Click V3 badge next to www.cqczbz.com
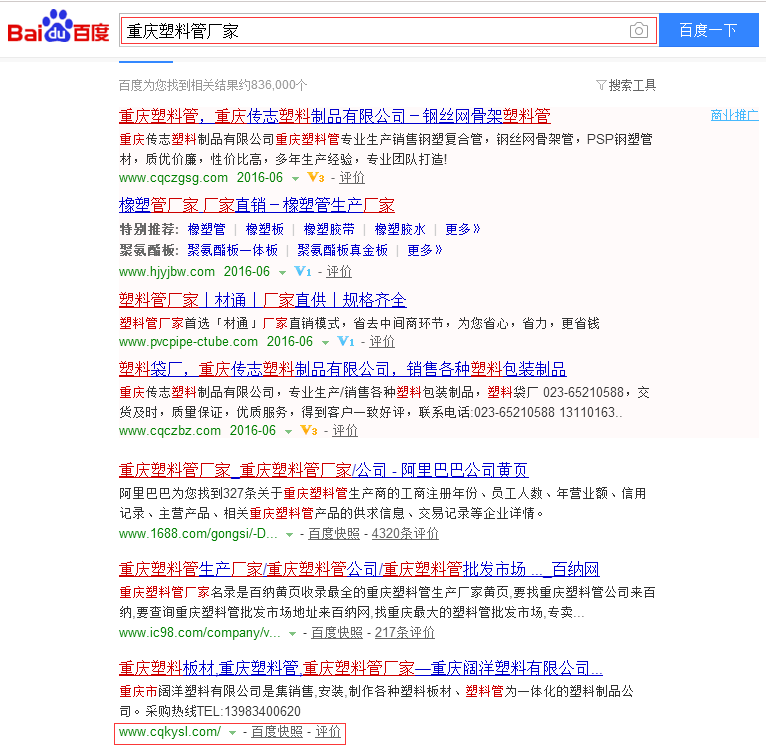This screenshot has height=752, width=766. tap(308, 431)
